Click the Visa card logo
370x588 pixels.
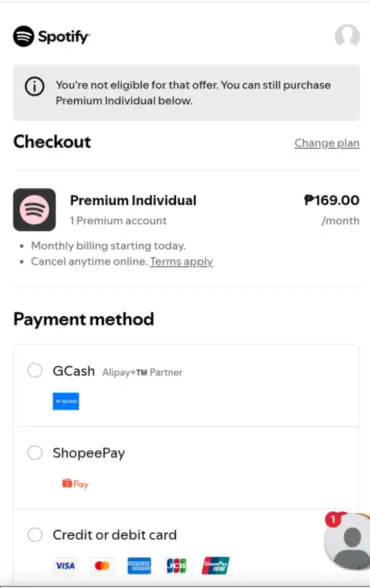pyautogui.click(x=65, y=566)
